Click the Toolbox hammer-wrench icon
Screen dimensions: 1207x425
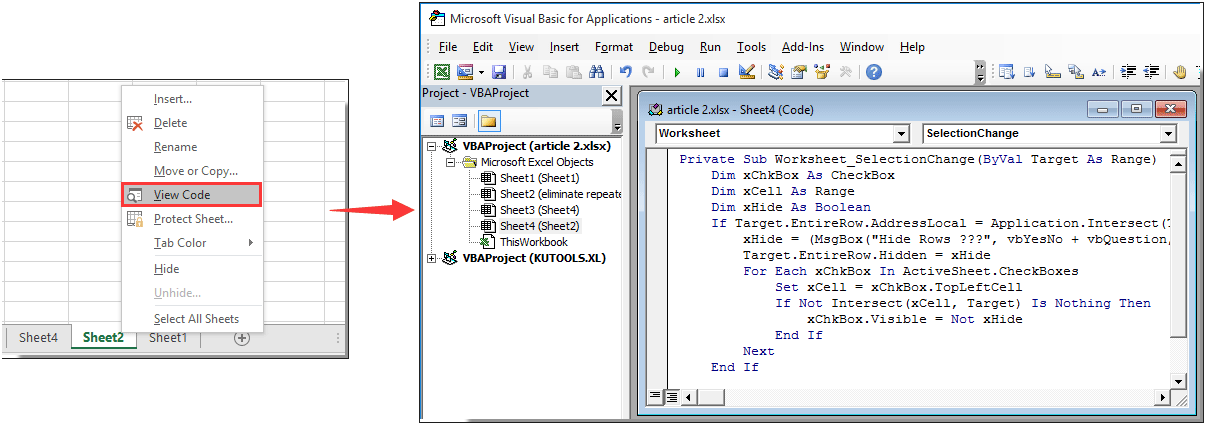coord(845,72)
